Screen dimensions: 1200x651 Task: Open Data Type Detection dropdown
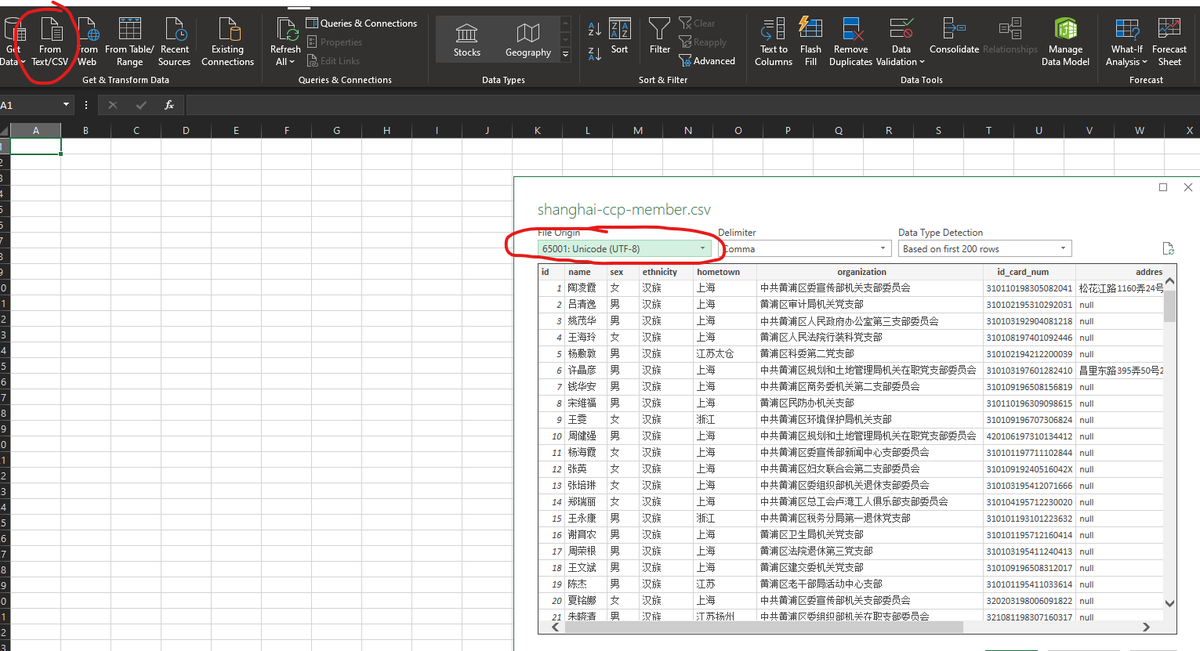click(x=984, y=248)
